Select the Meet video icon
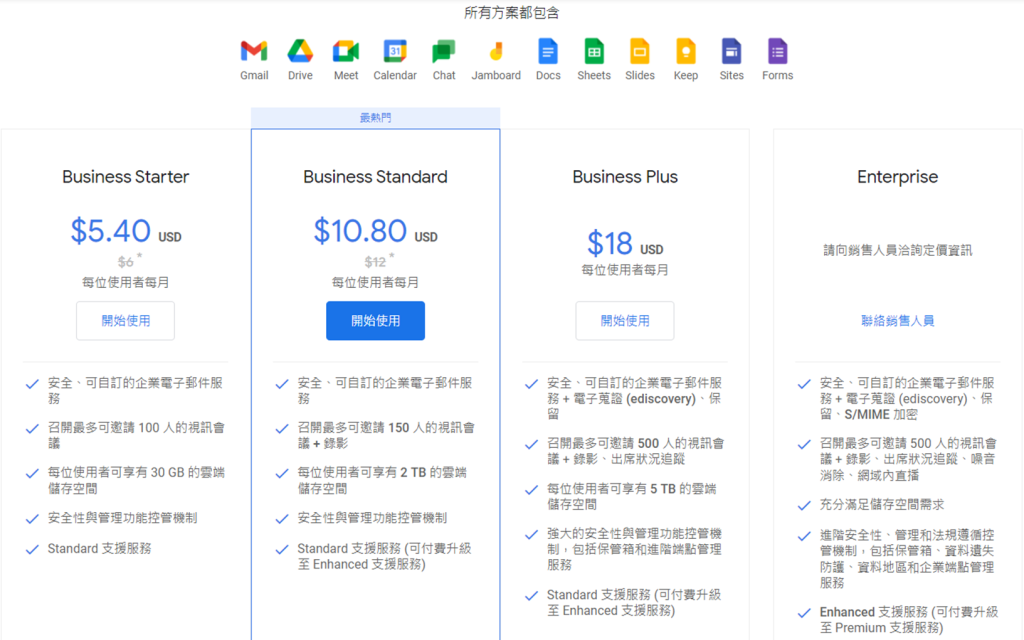Image resolution: width=1024 pixels, height=640 pixels. tap(346, 51)
